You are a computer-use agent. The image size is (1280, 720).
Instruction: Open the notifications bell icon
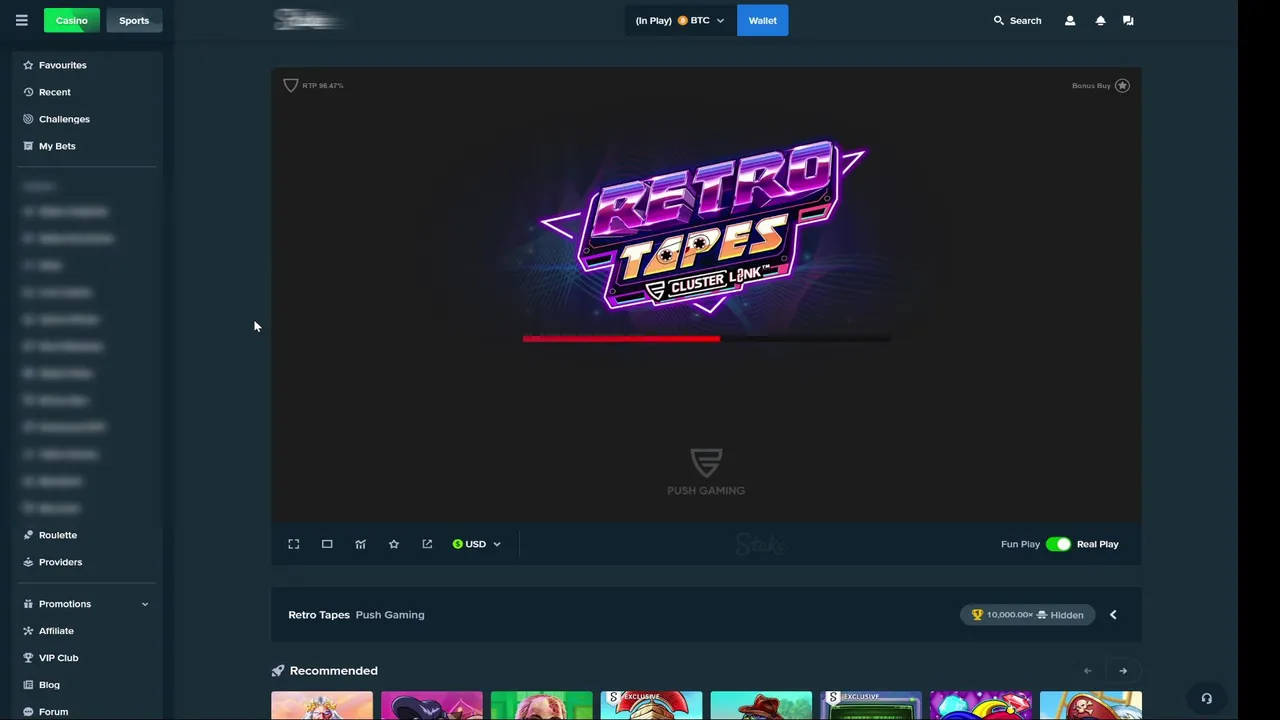coord(1100,20)
